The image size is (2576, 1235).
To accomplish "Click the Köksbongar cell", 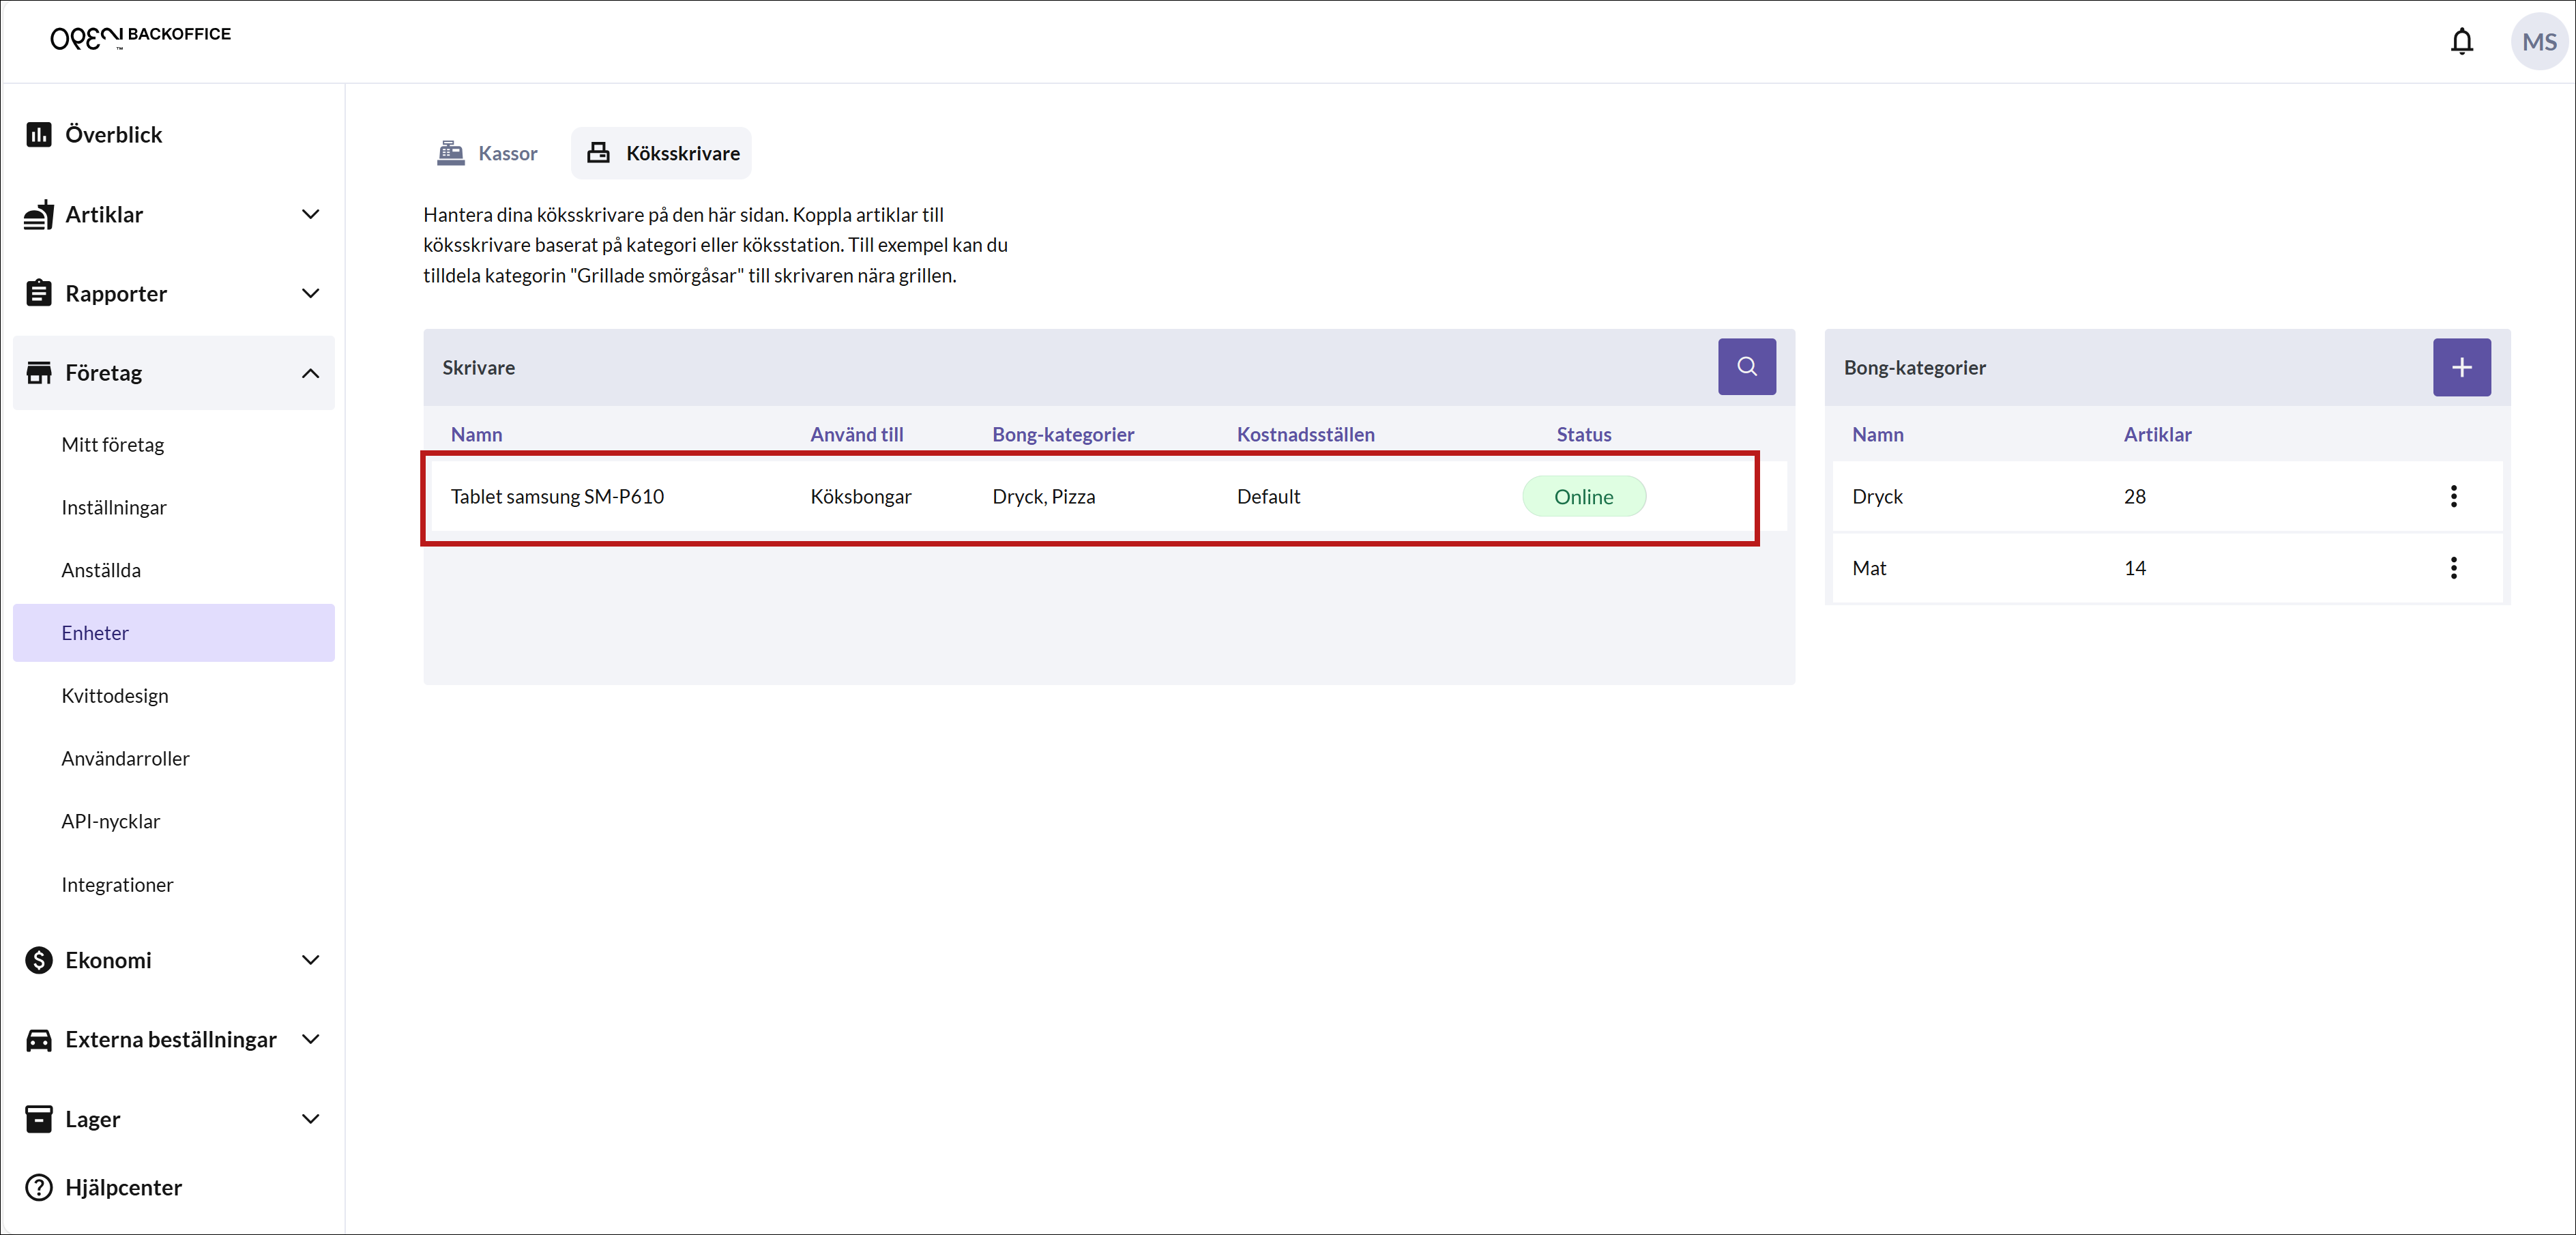I will pos(861,497).
